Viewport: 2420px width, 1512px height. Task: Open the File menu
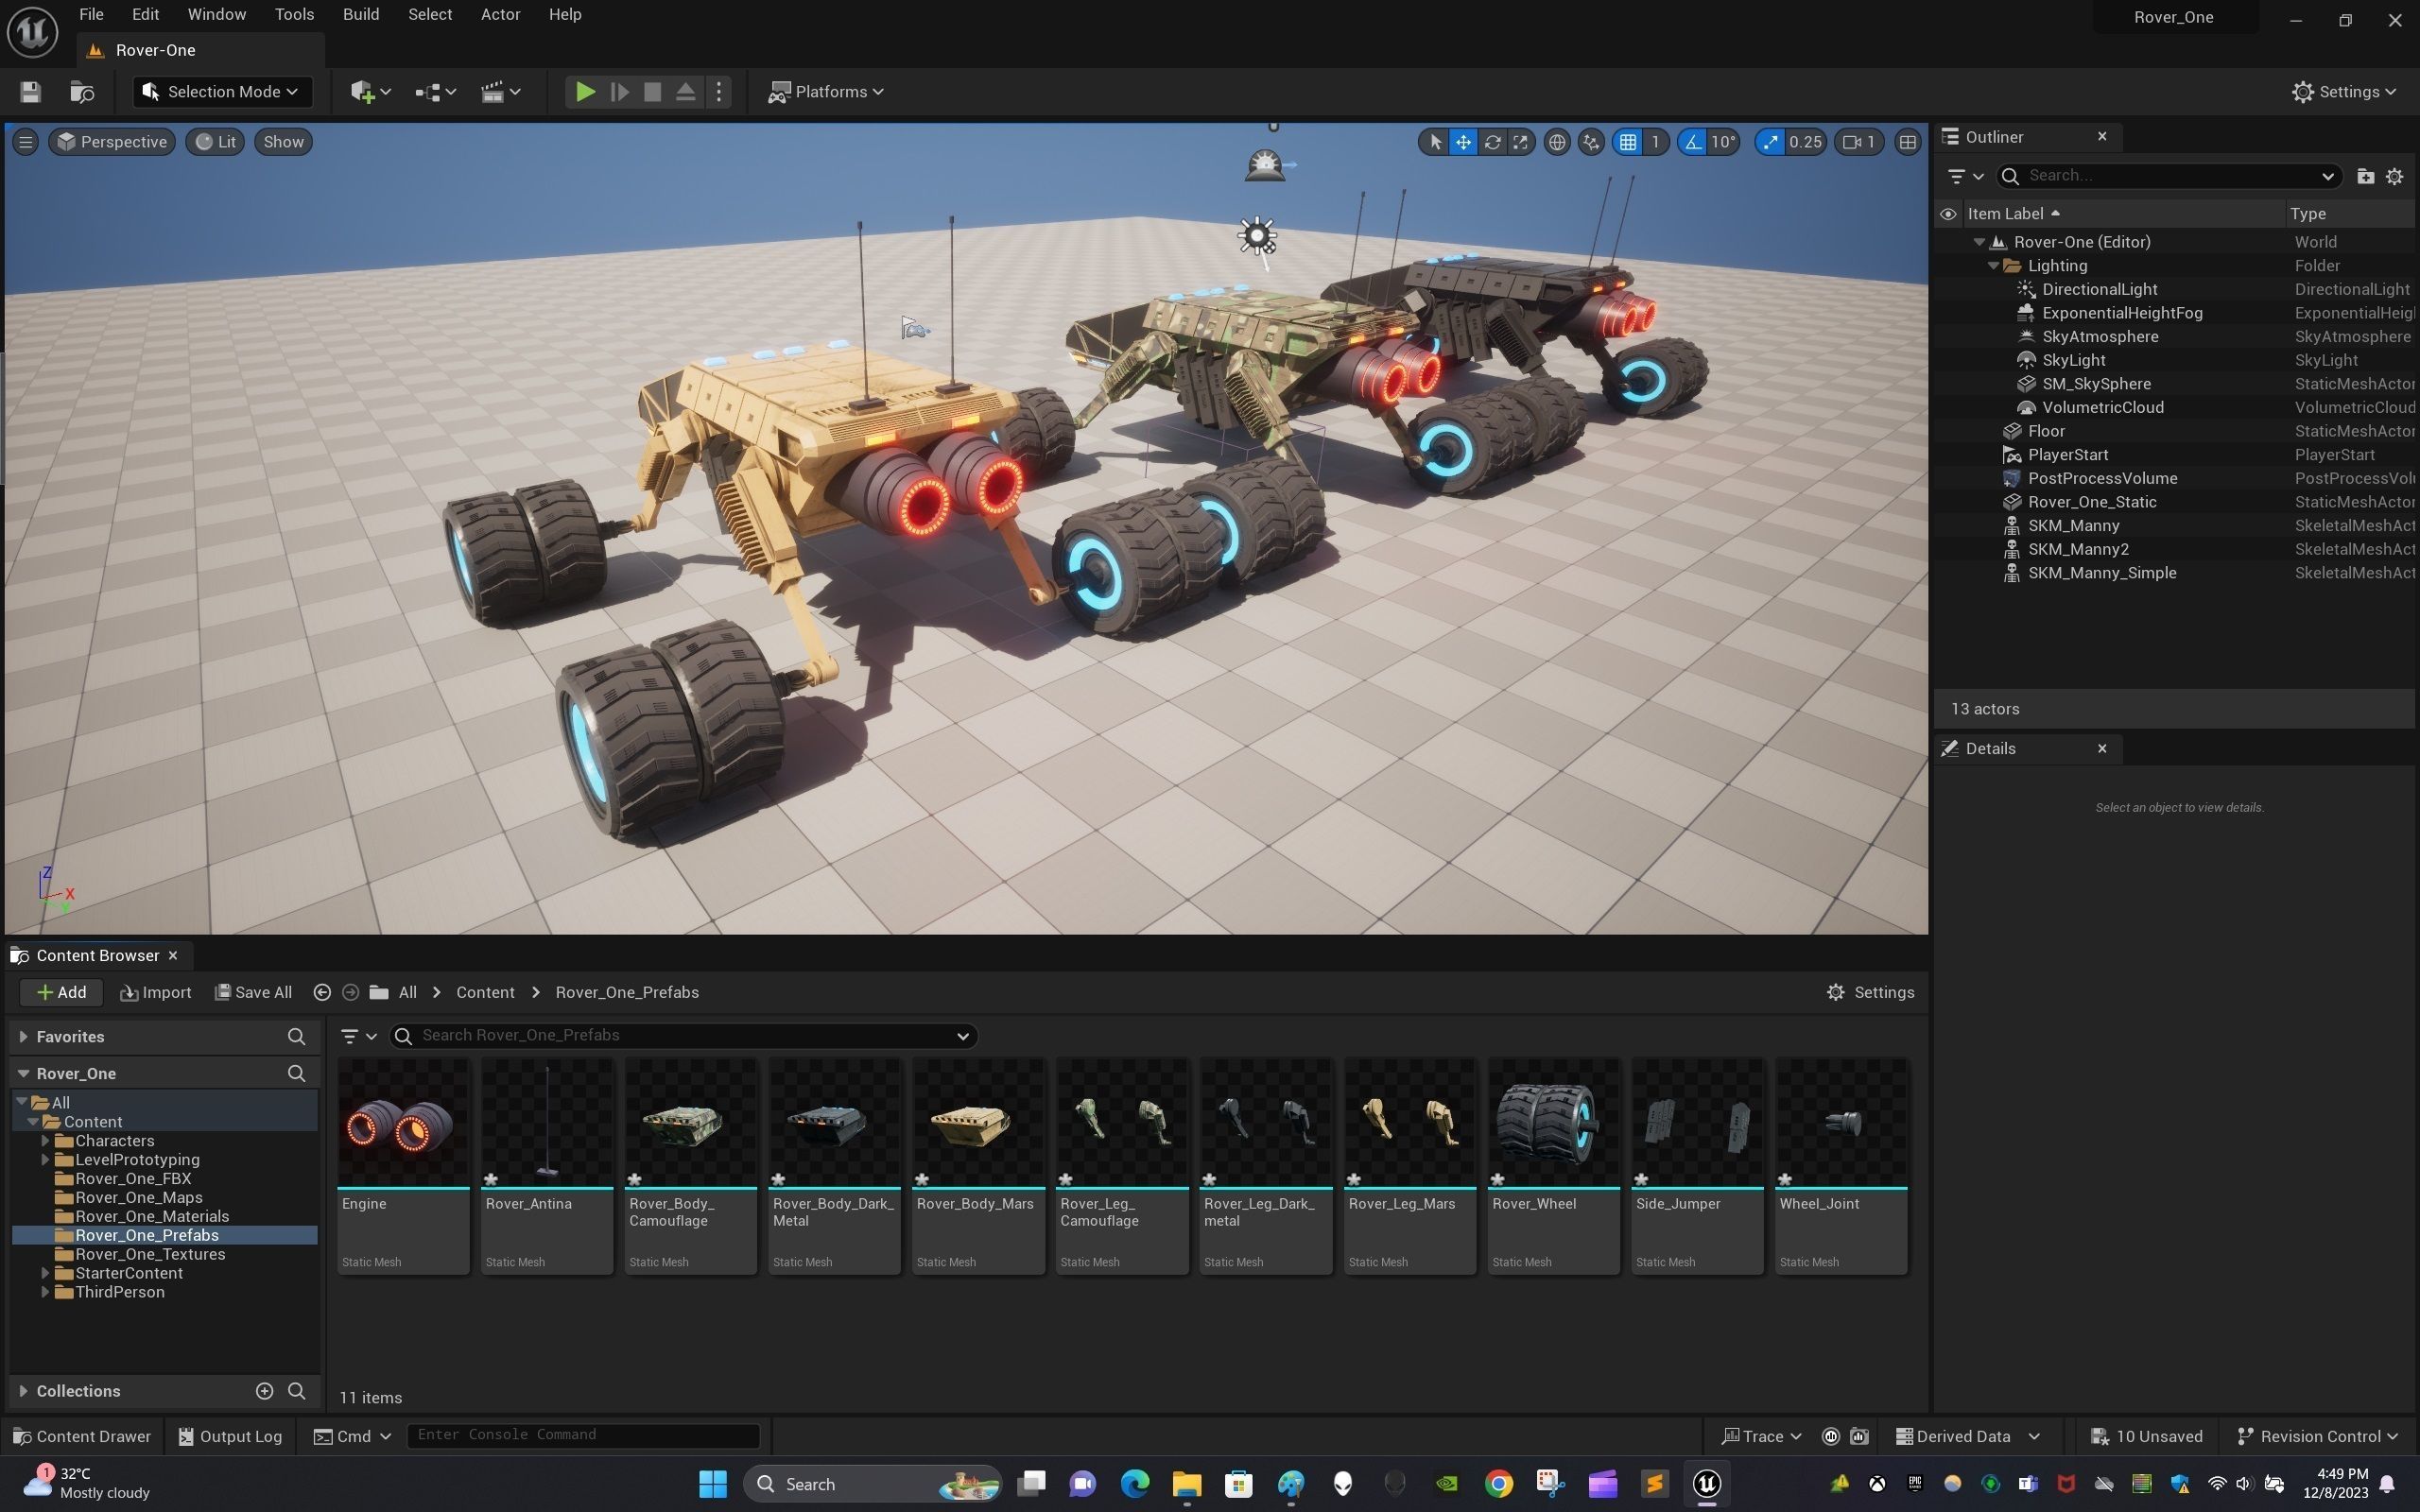[x=91, y=15]
